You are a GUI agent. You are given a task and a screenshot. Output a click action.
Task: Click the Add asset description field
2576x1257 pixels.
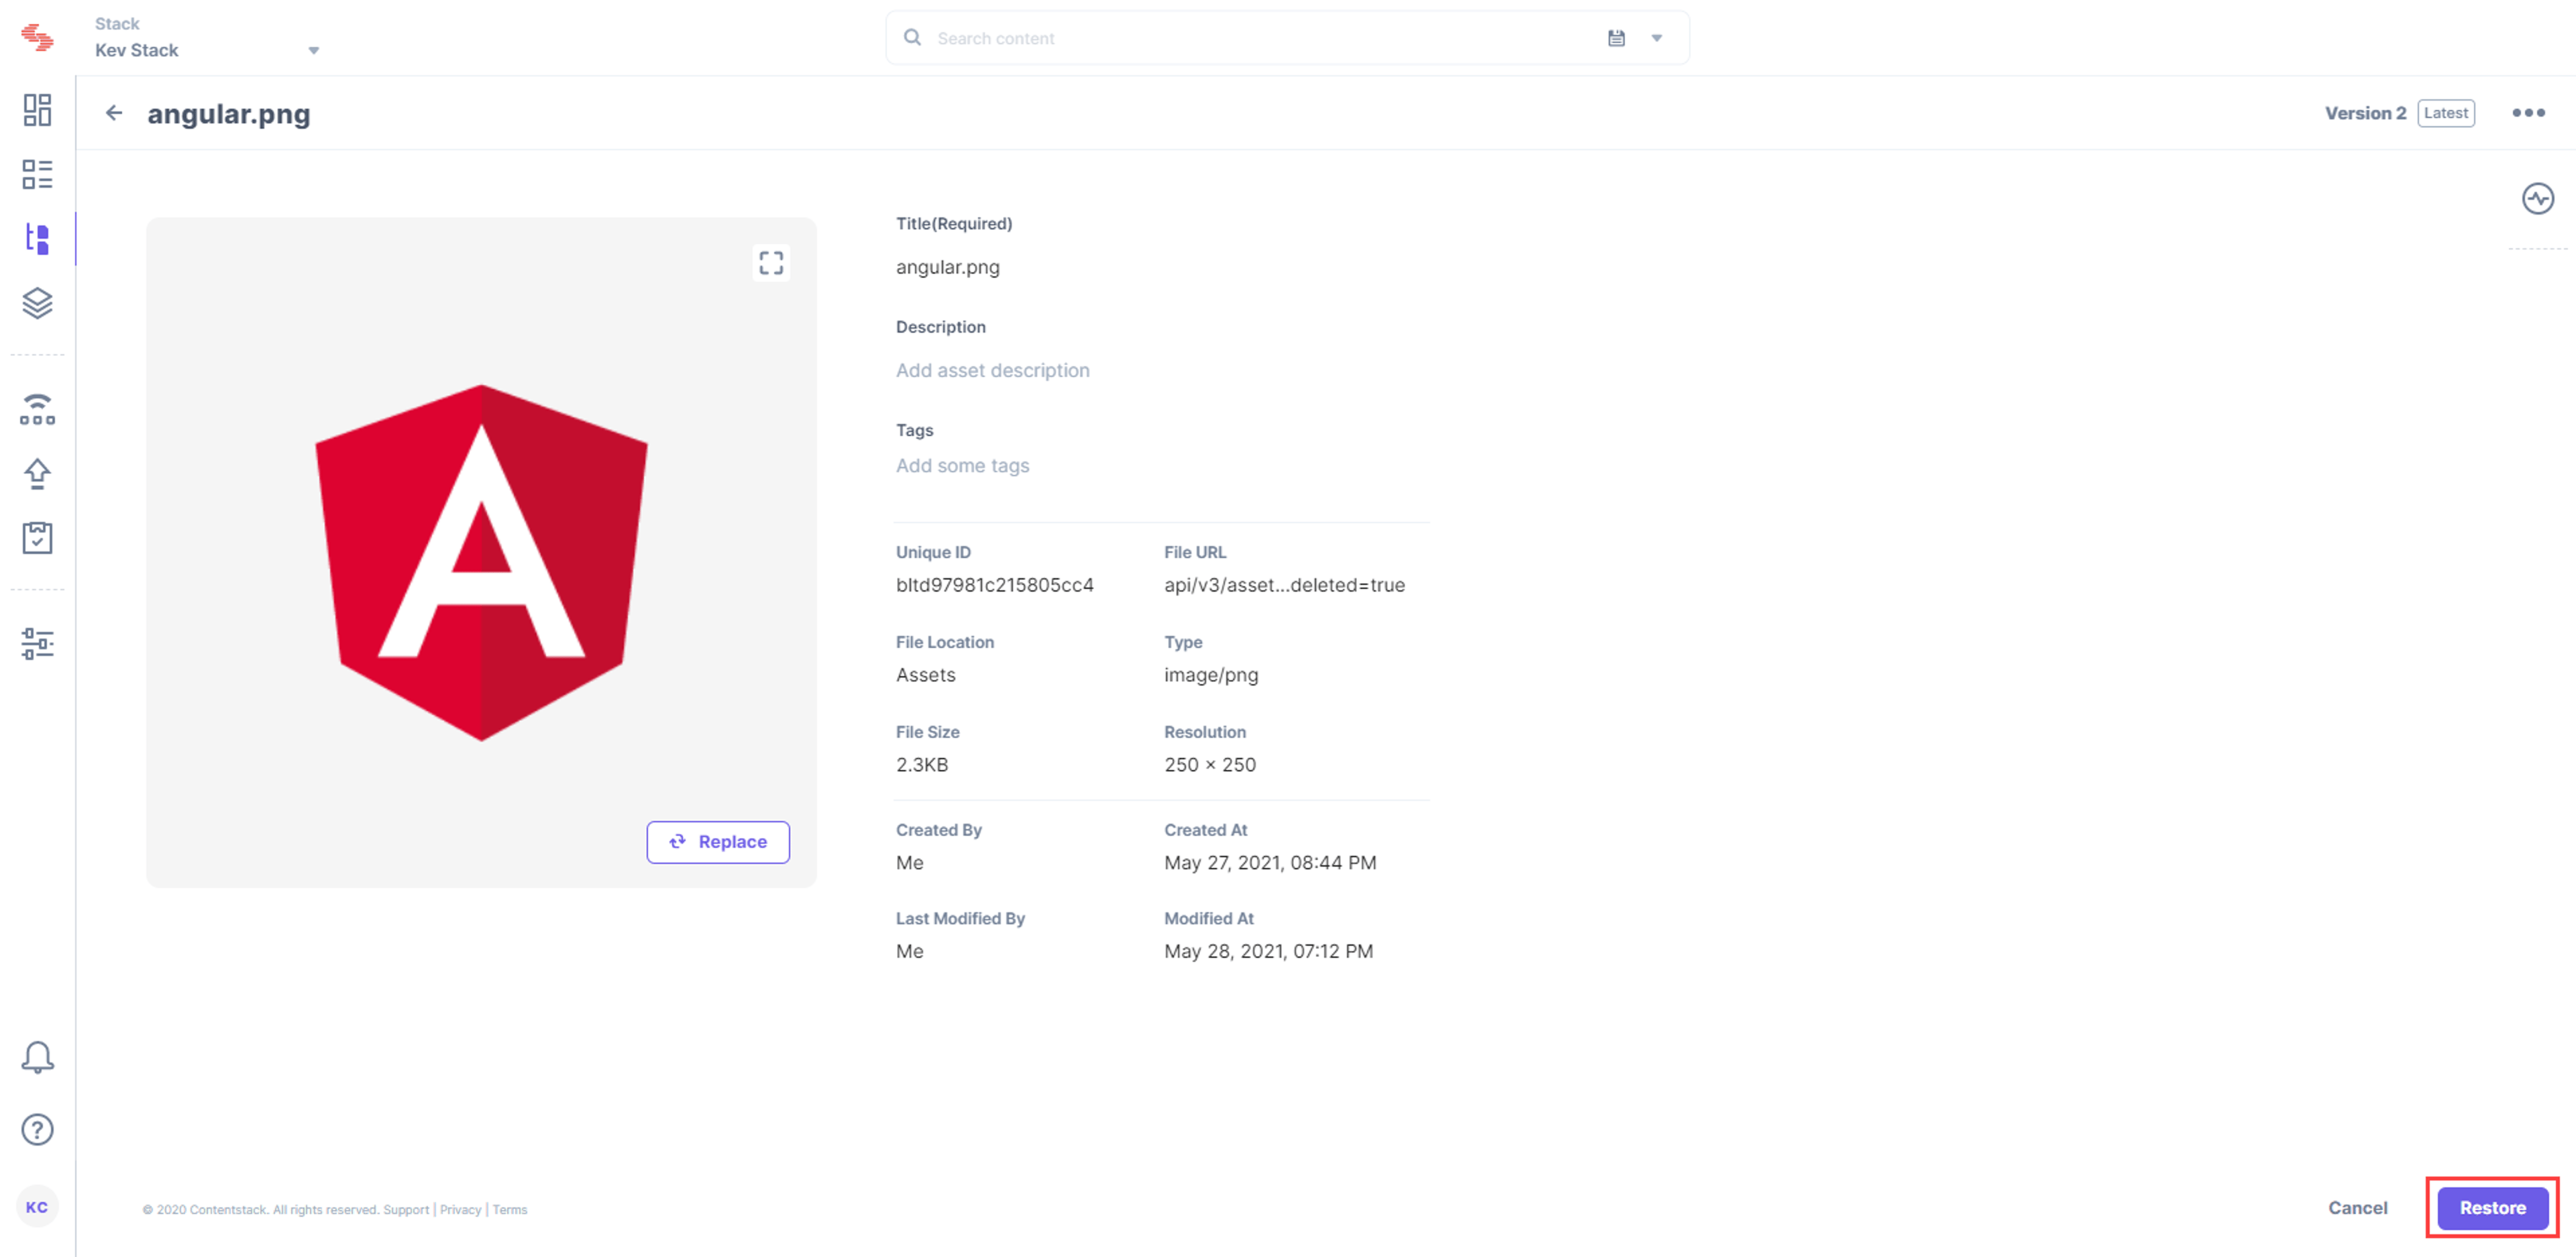(993, 370)
